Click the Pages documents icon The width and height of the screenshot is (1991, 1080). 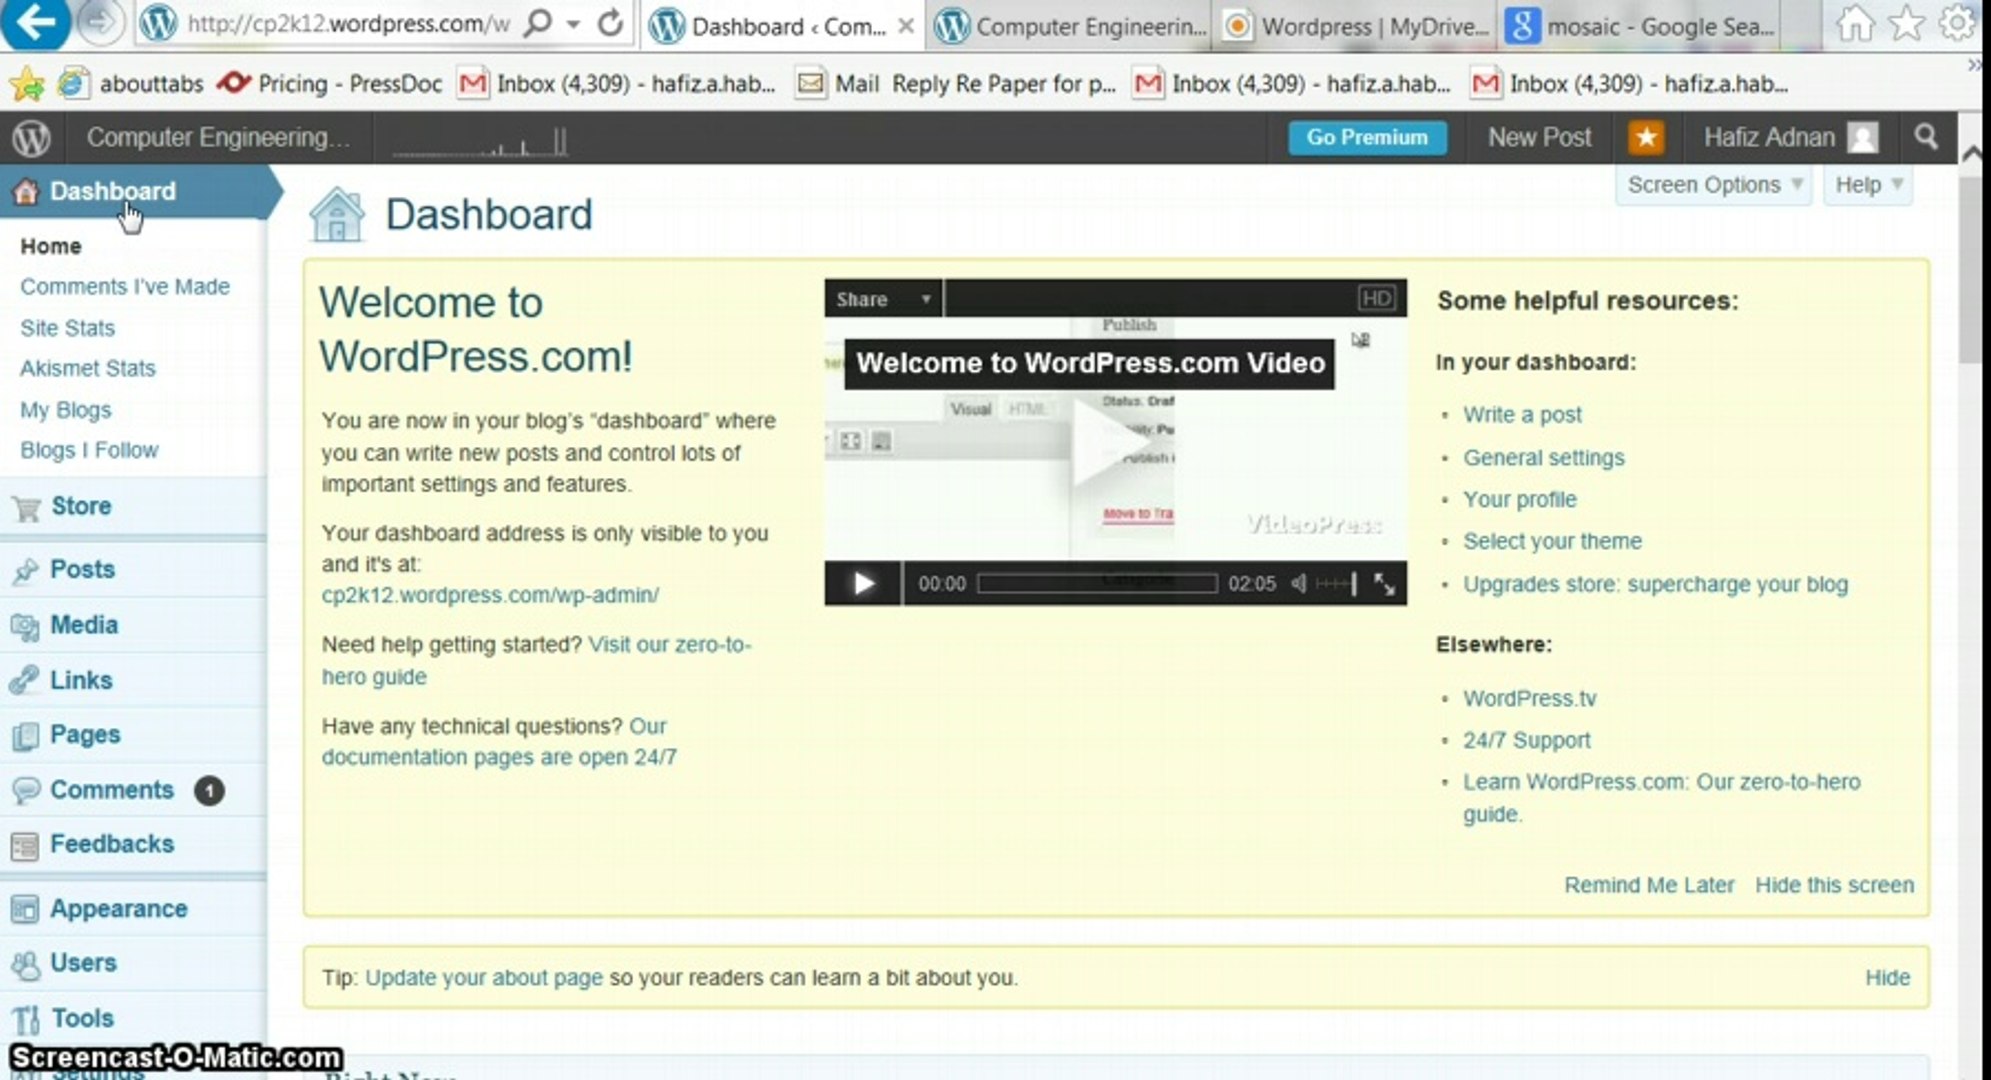tap(25, 736)
